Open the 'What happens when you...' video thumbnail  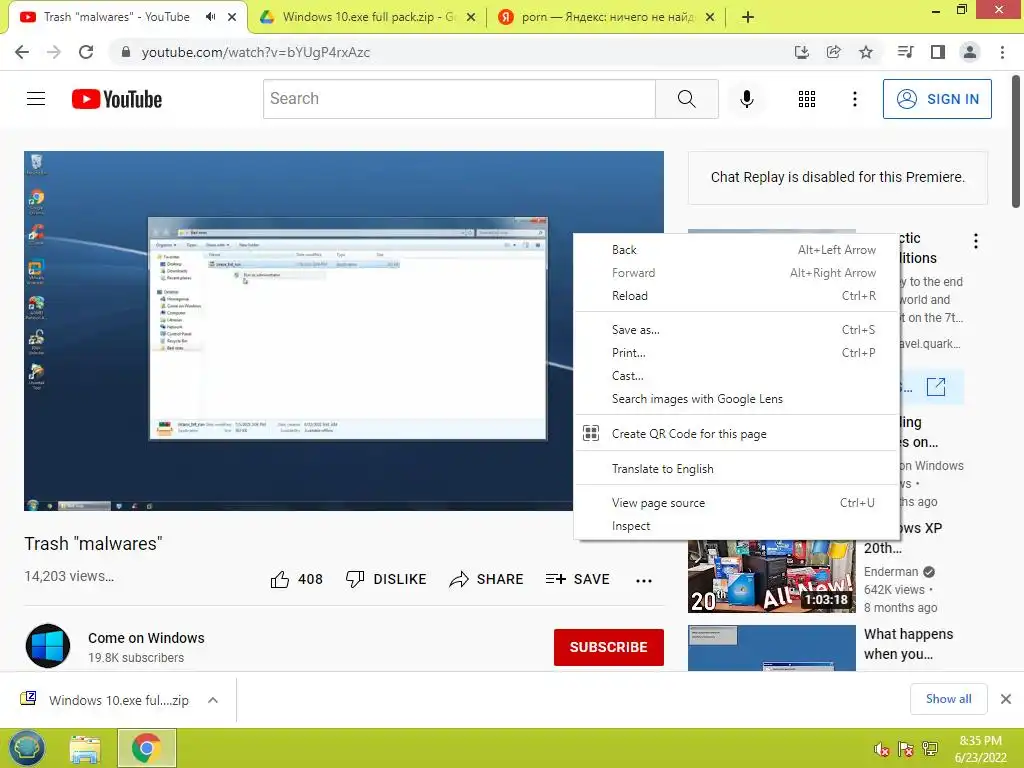coord(771,648)
